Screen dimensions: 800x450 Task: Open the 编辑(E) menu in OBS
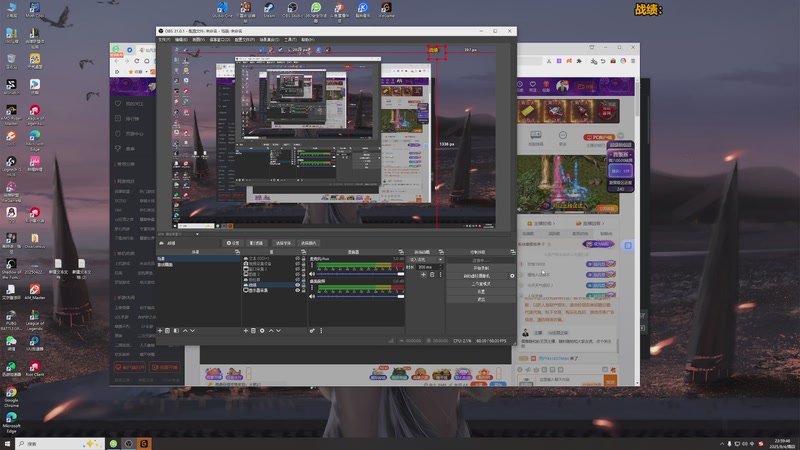181,39
